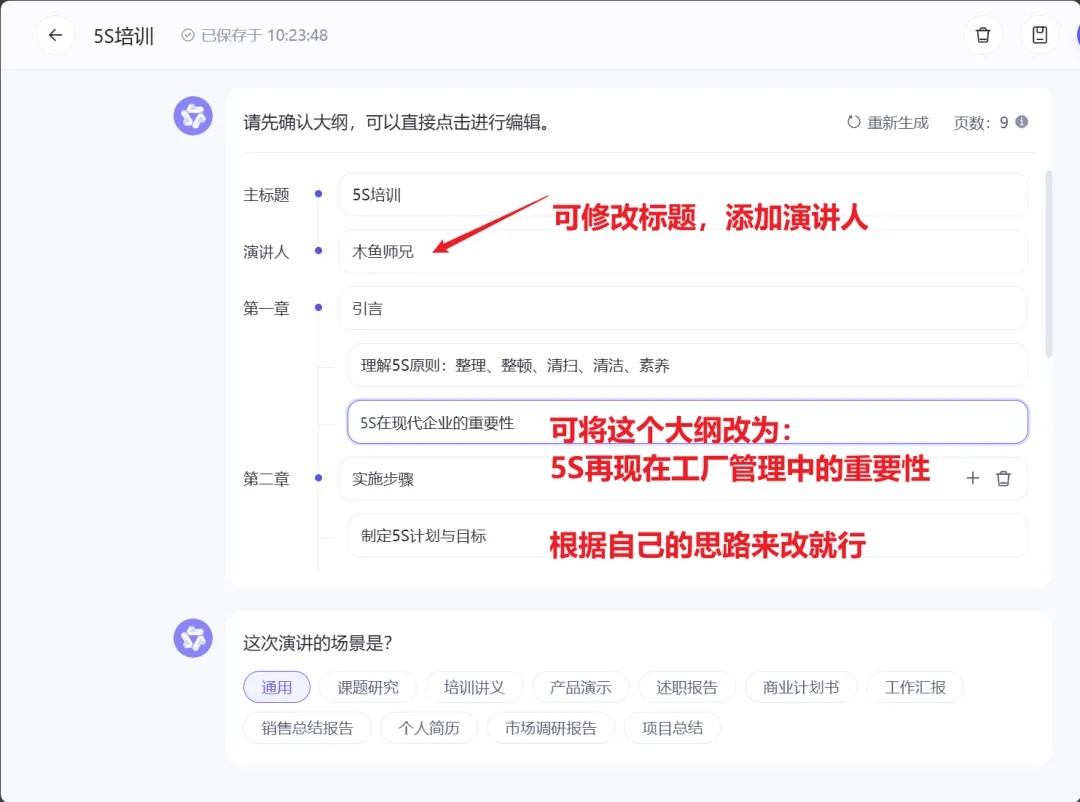
Task: Click the 重新生成 regenerate button
Action: 887,122
